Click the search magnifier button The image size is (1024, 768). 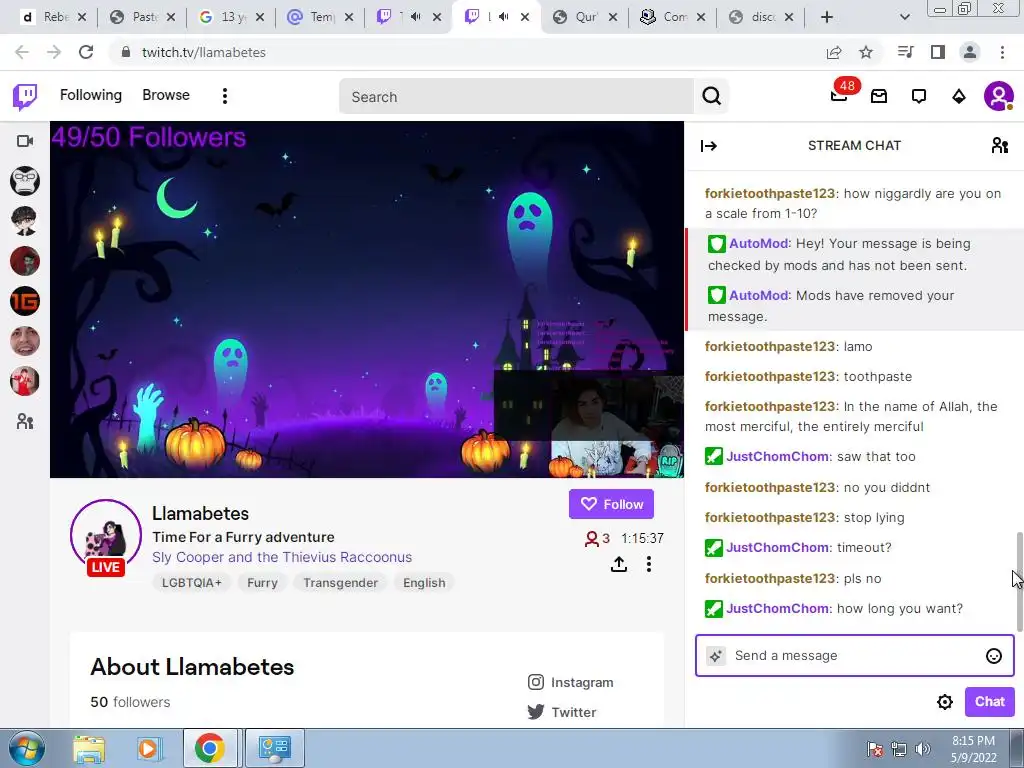pos(711,97)
